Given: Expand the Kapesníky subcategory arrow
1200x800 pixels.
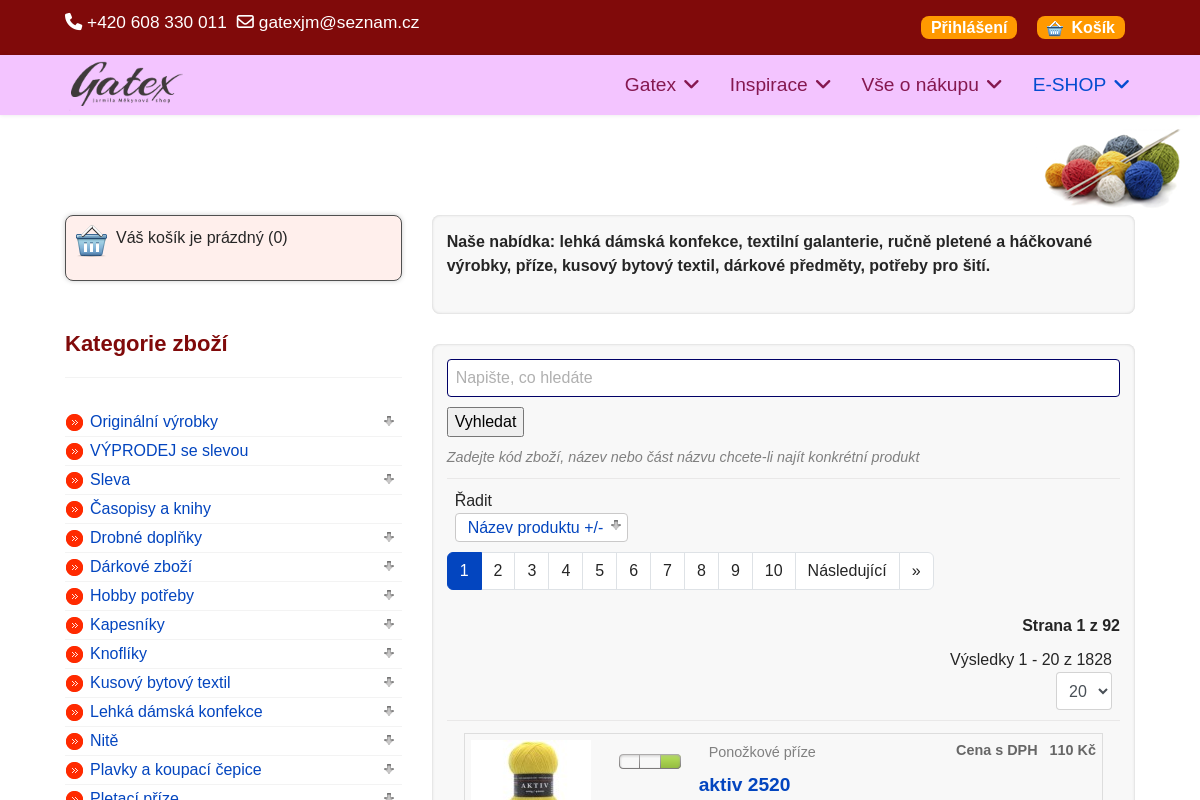Looking at the screenshot, I should click(389, 624).
